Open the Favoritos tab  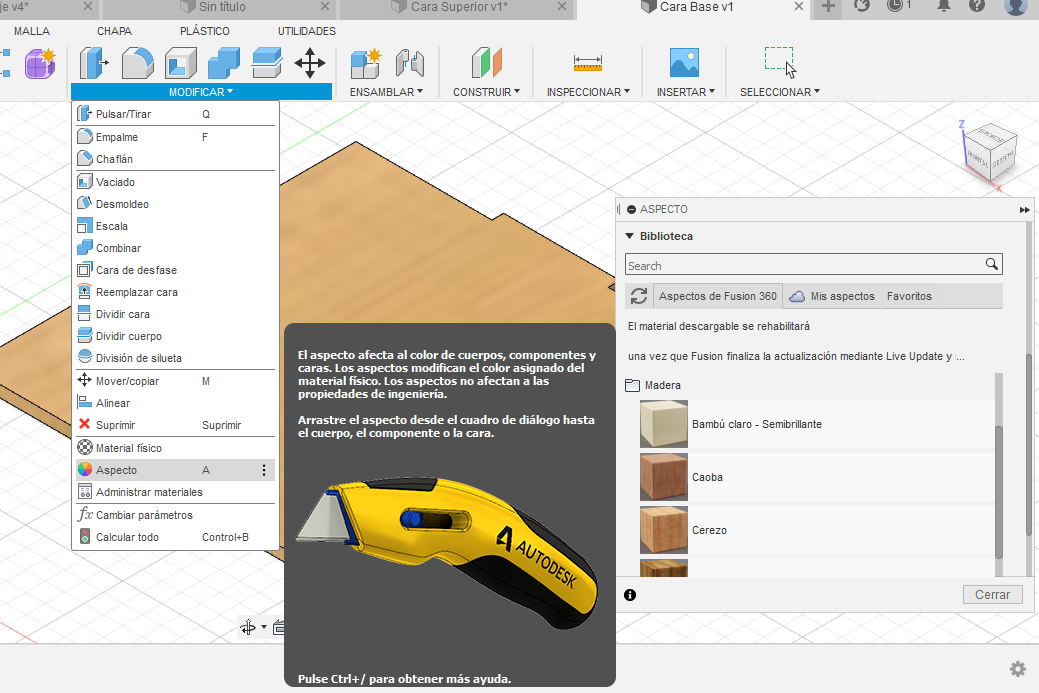tap(909, 296)
